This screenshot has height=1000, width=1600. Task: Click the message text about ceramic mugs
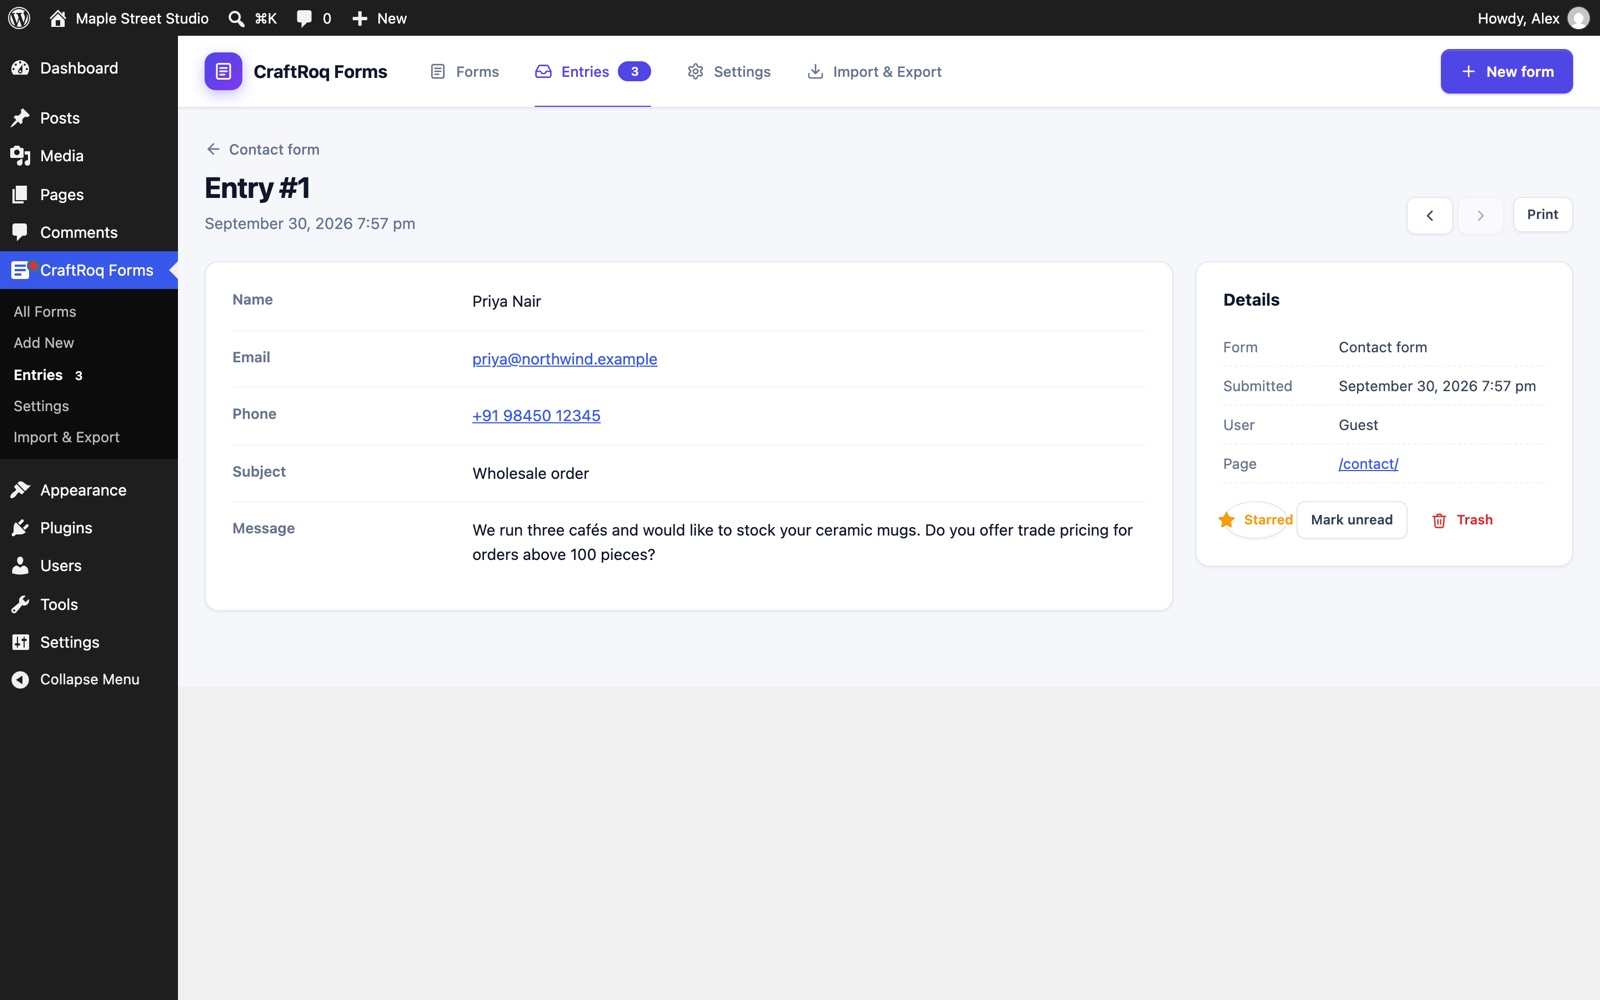click(x=802, y=542)
